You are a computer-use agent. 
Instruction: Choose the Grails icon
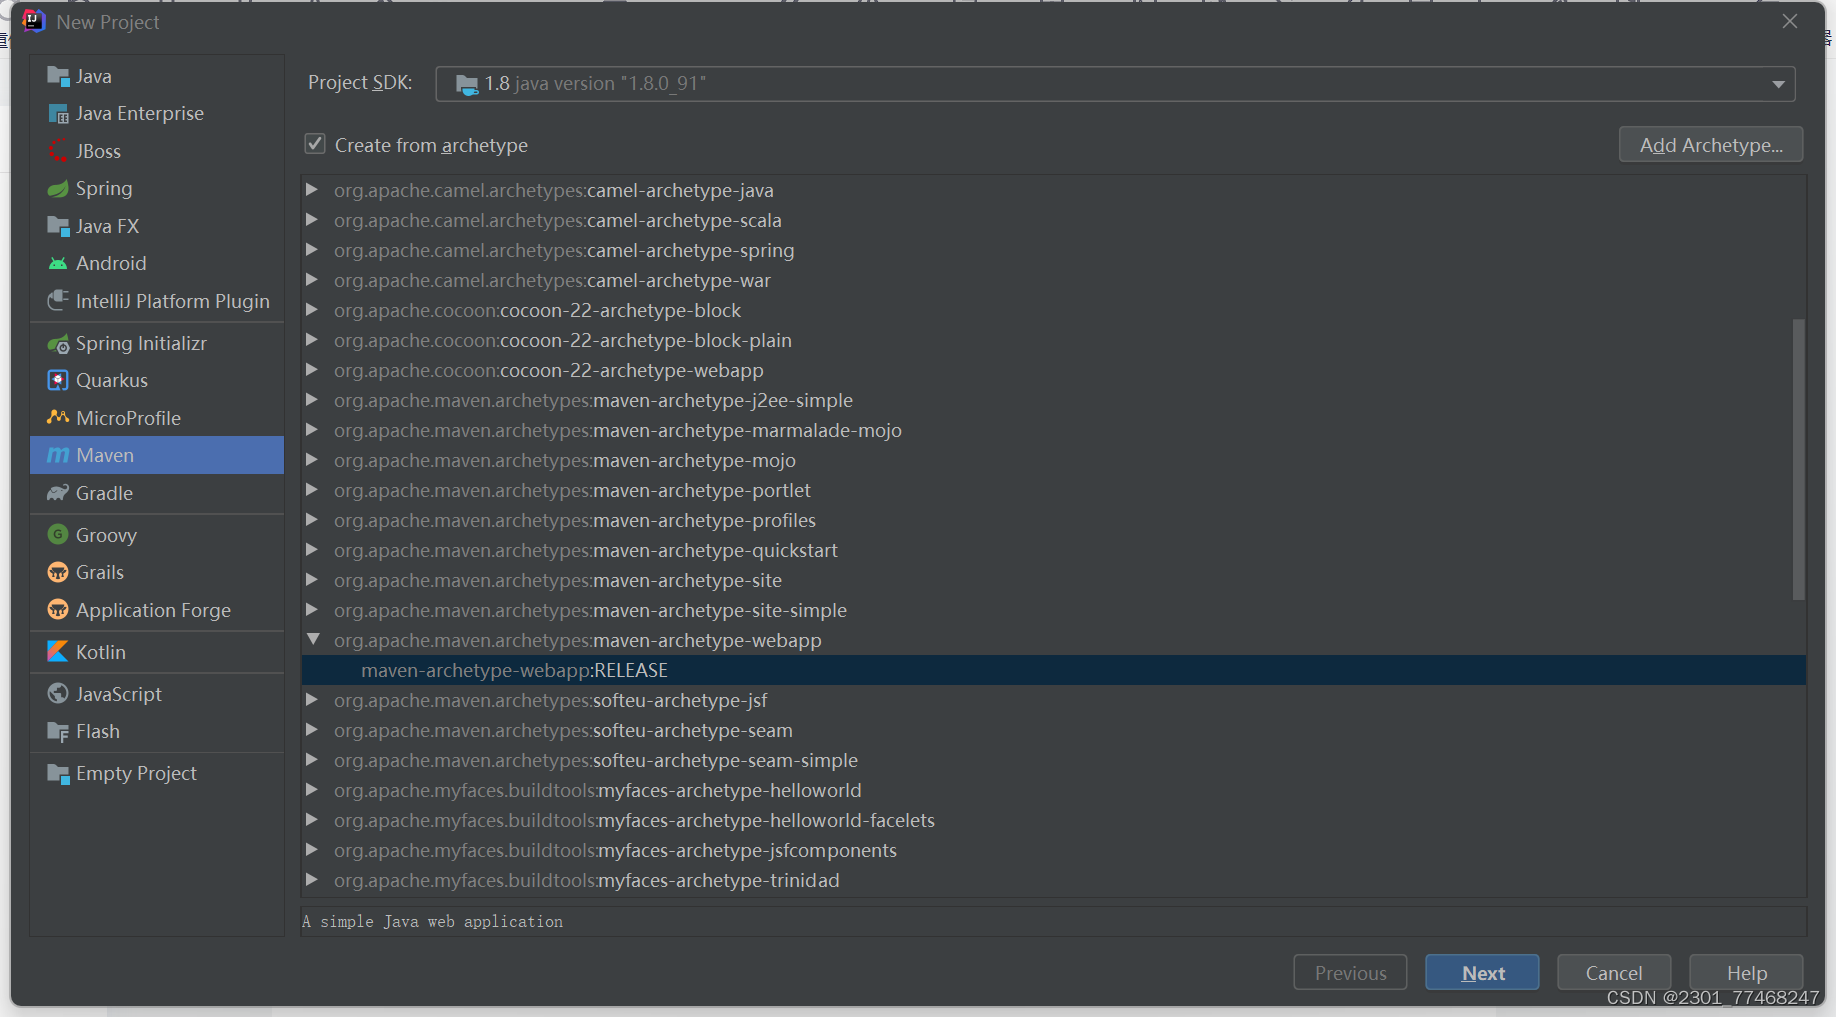58,573
